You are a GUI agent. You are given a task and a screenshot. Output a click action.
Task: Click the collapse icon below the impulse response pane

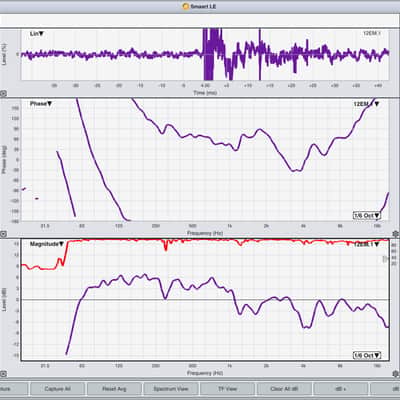3,94
